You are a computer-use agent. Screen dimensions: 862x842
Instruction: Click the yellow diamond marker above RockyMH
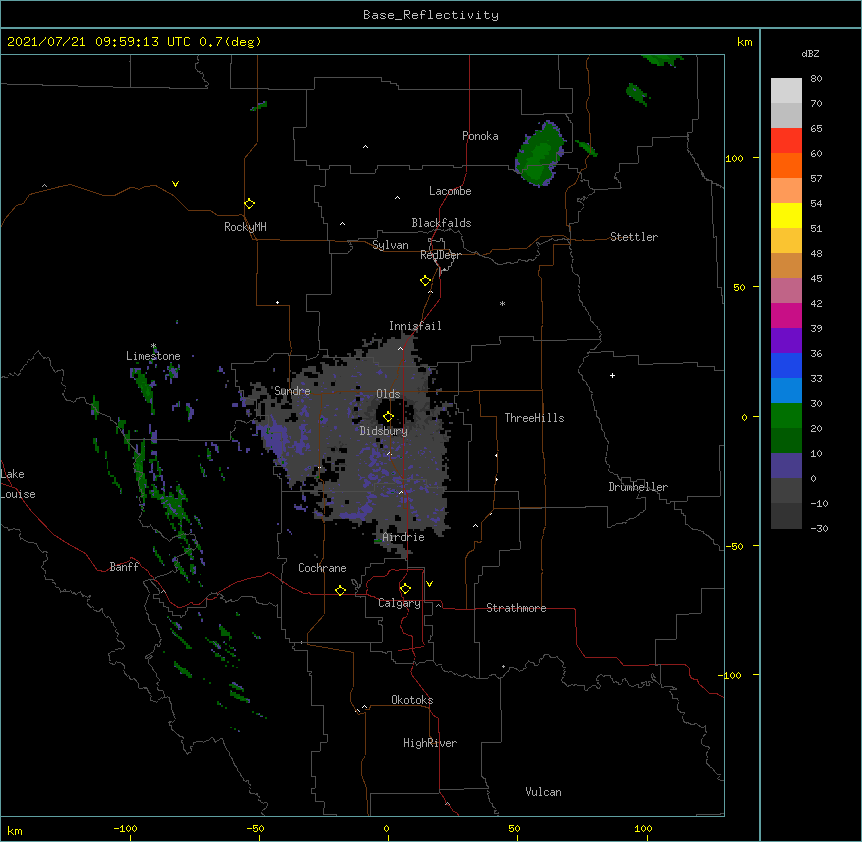250,204
